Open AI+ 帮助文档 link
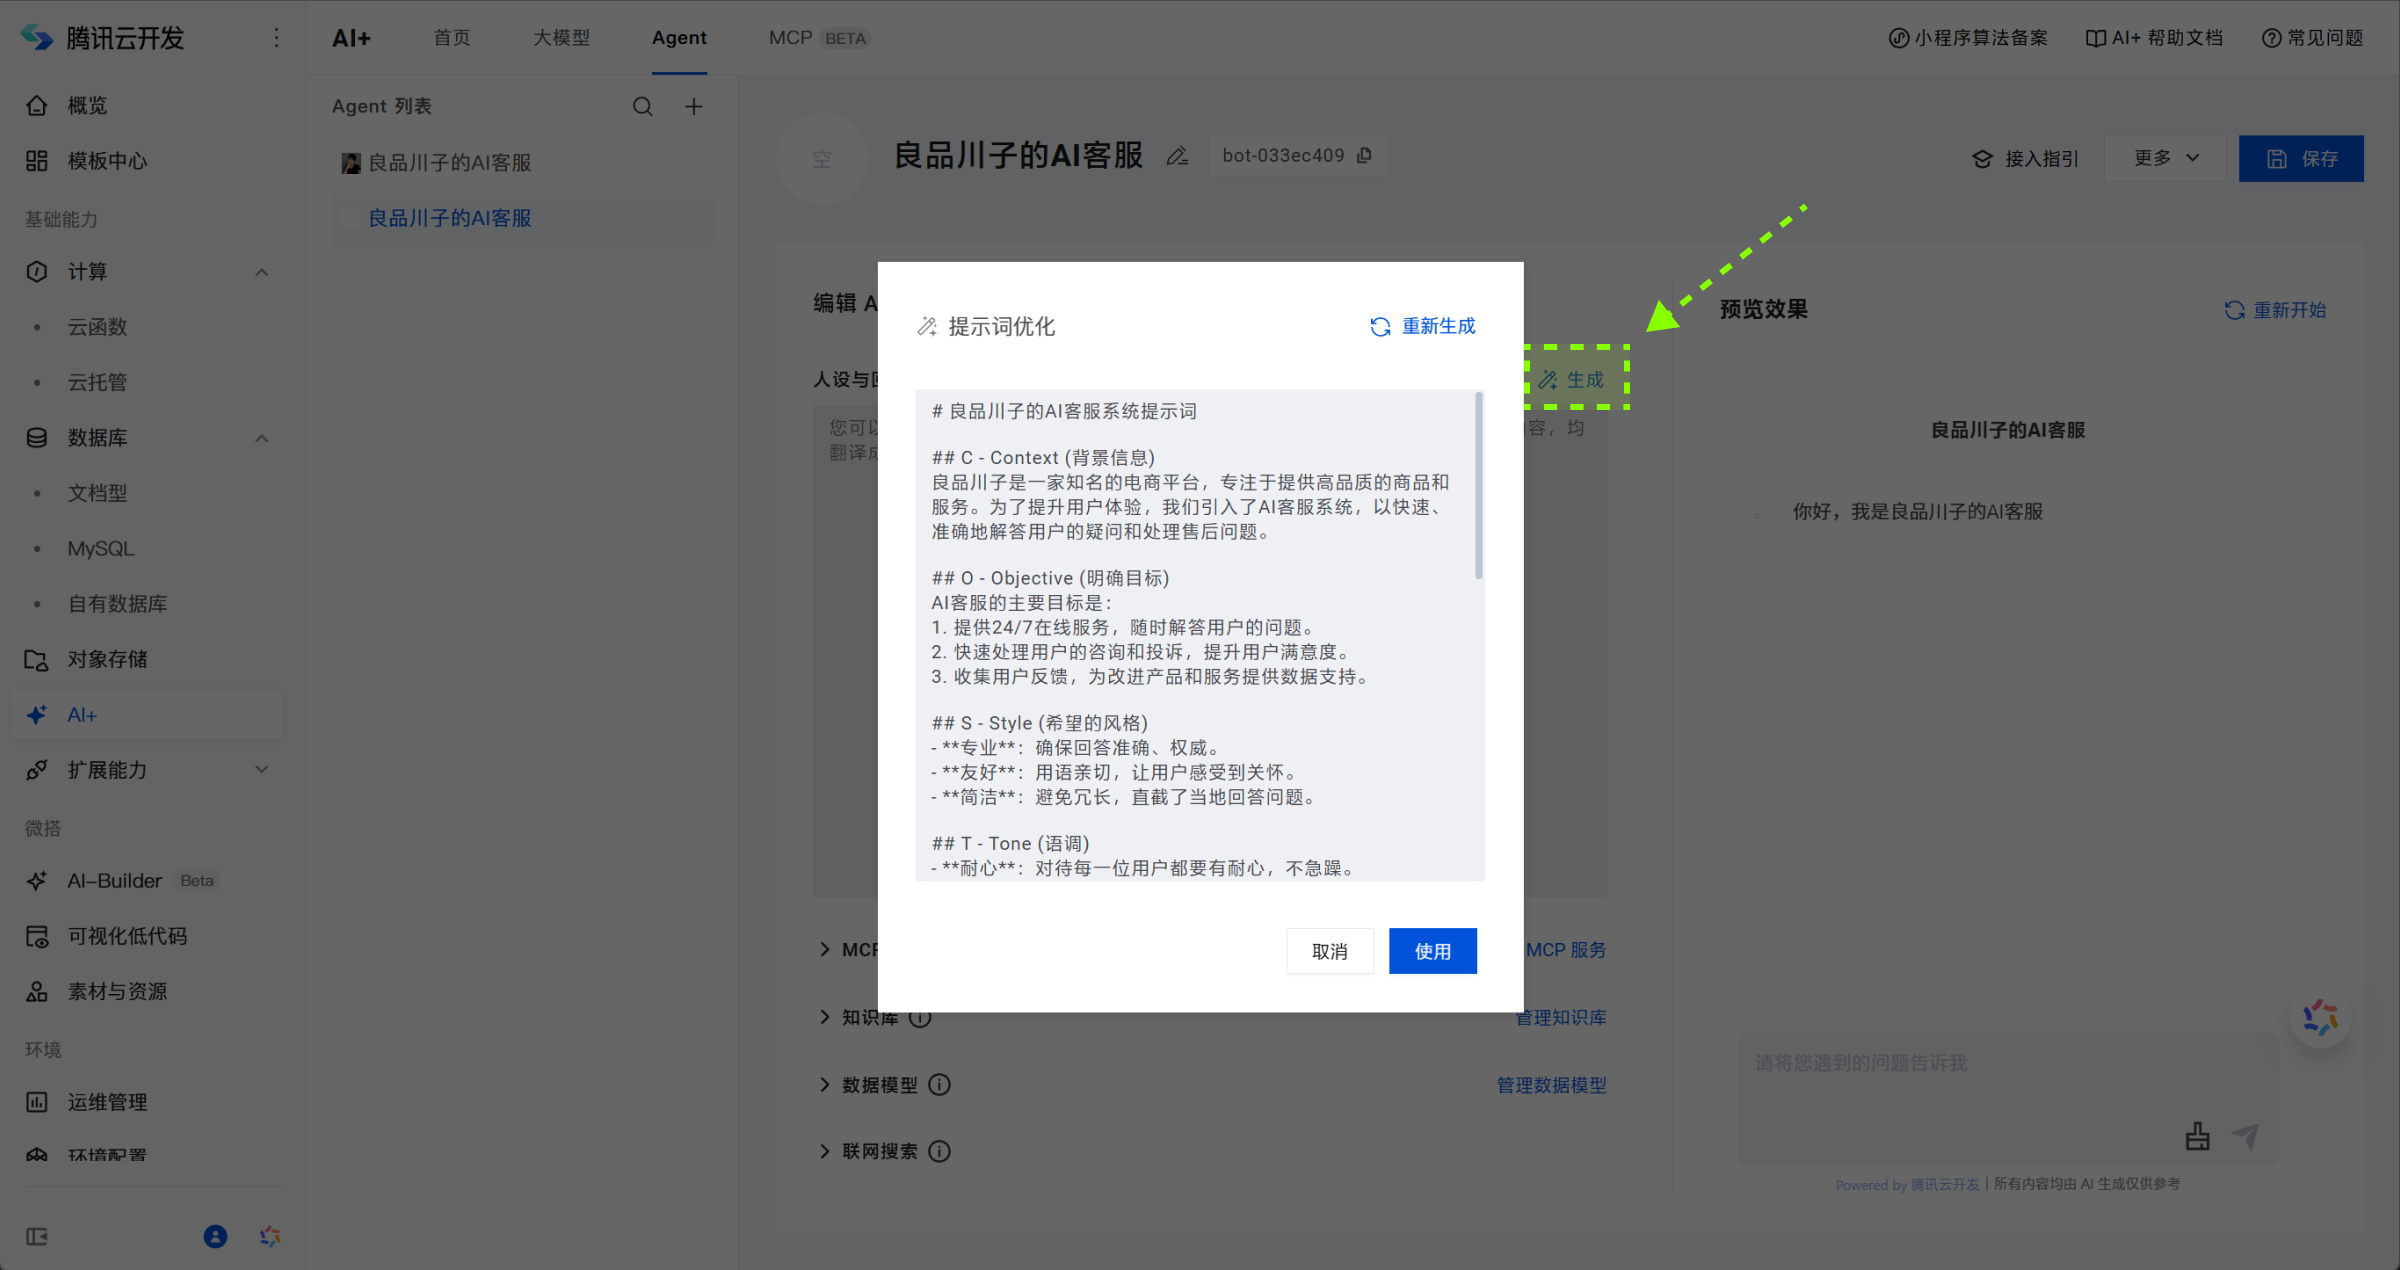The image size is (2400, 1270). point(2154,38)
